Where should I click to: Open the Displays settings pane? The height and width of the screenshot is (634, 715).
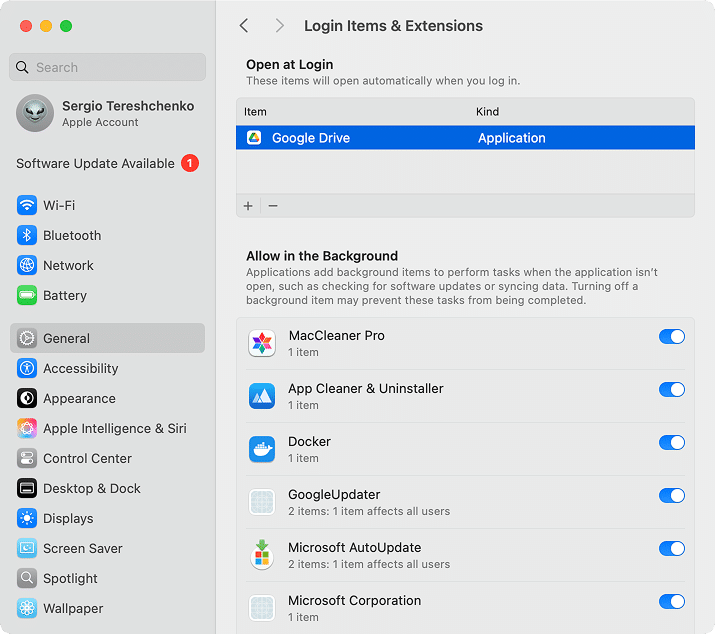point(68,518)
